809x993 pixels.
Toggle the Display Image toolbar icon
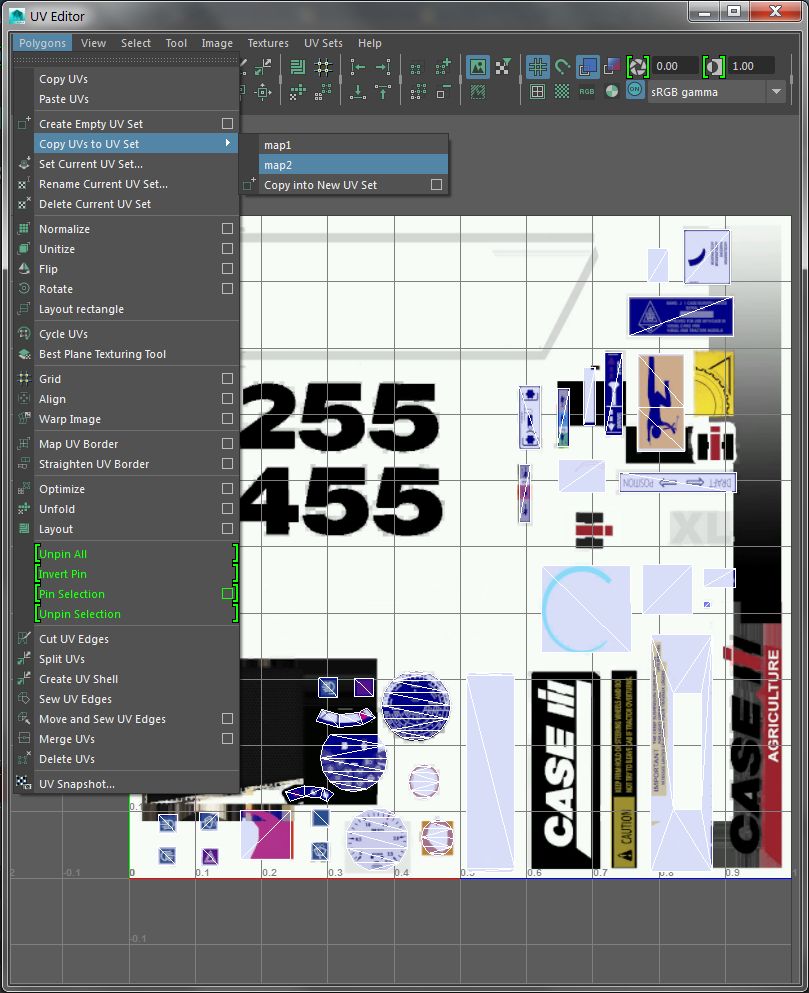477,66
